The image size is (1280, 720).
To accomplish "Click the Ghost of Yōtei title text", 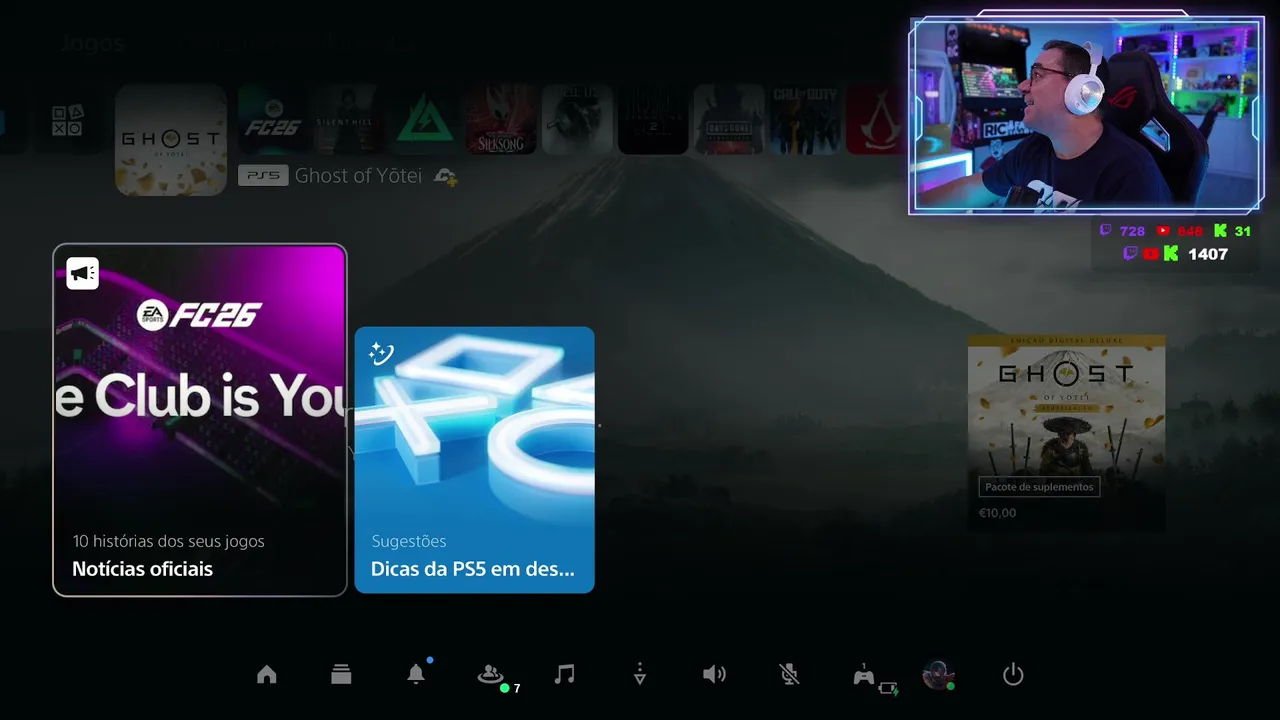I will (358, 175).
